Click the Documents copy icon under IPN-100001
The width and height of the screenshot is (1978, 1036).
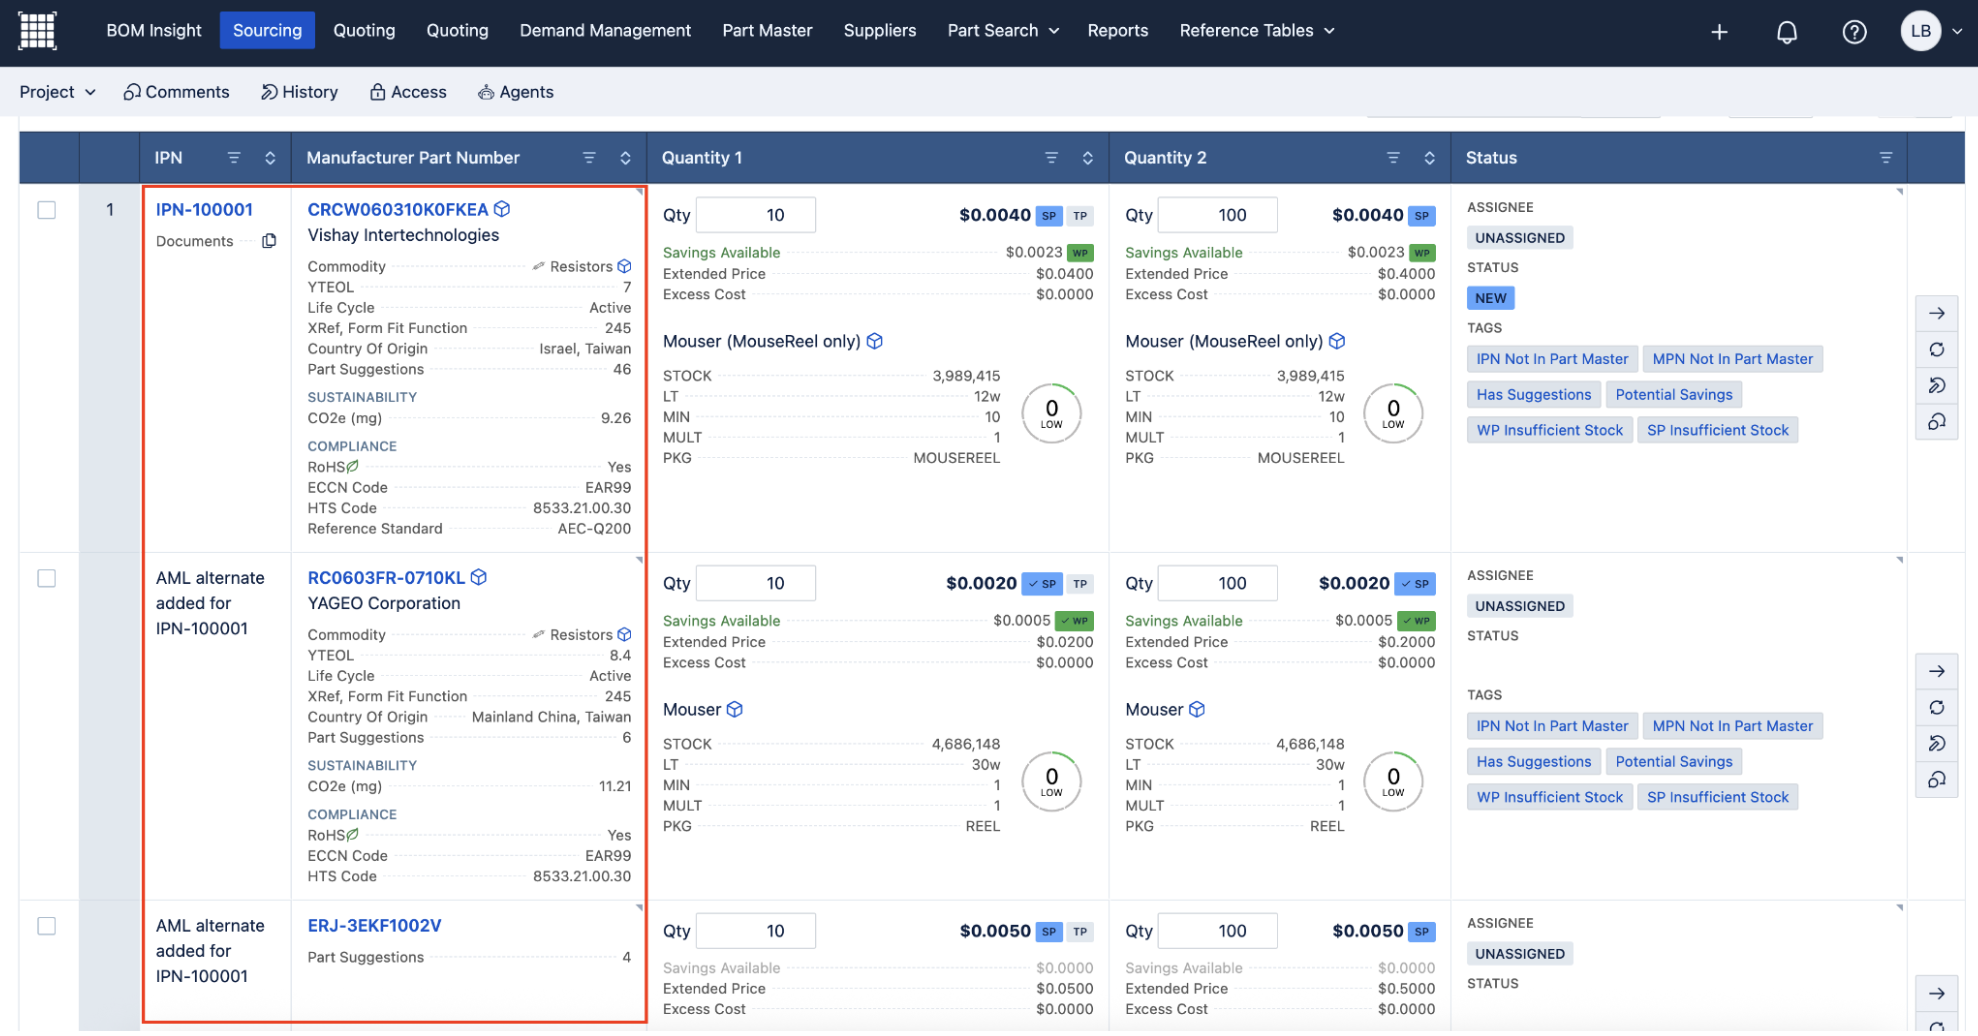269,241
